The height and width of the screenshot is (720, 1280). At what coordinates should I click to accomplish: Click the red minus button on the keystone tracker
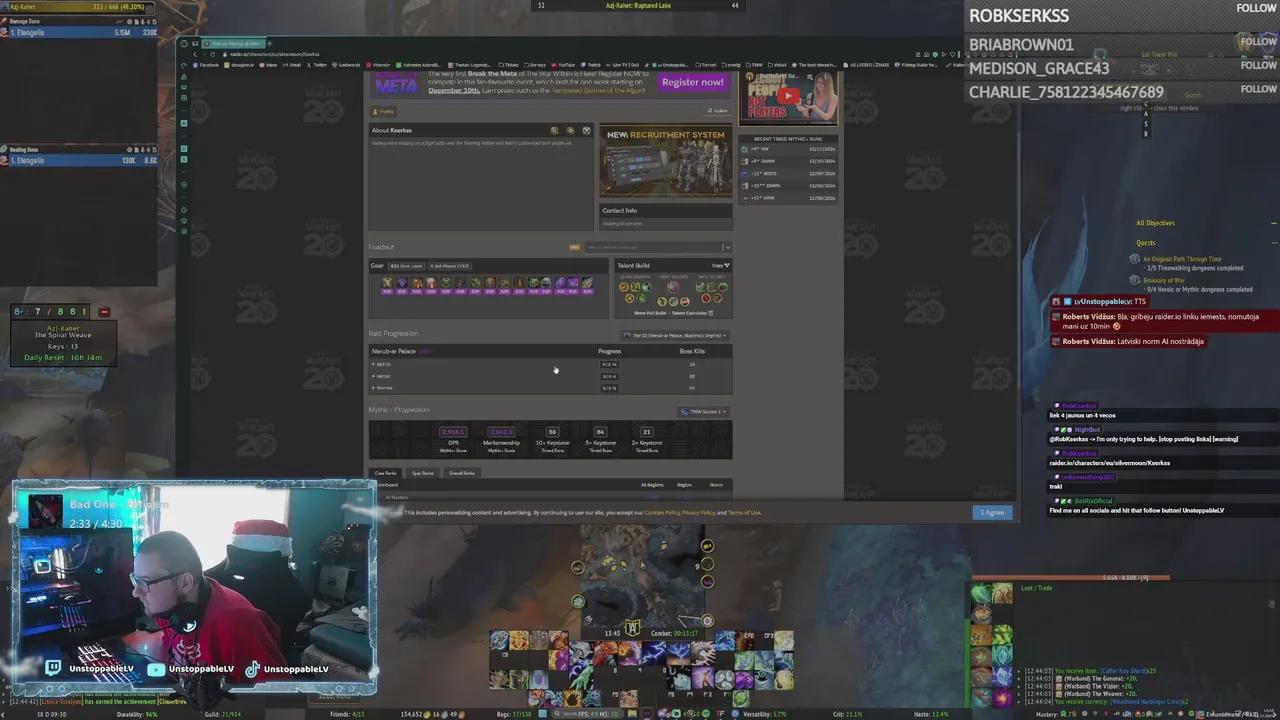(x=104, y=312)
